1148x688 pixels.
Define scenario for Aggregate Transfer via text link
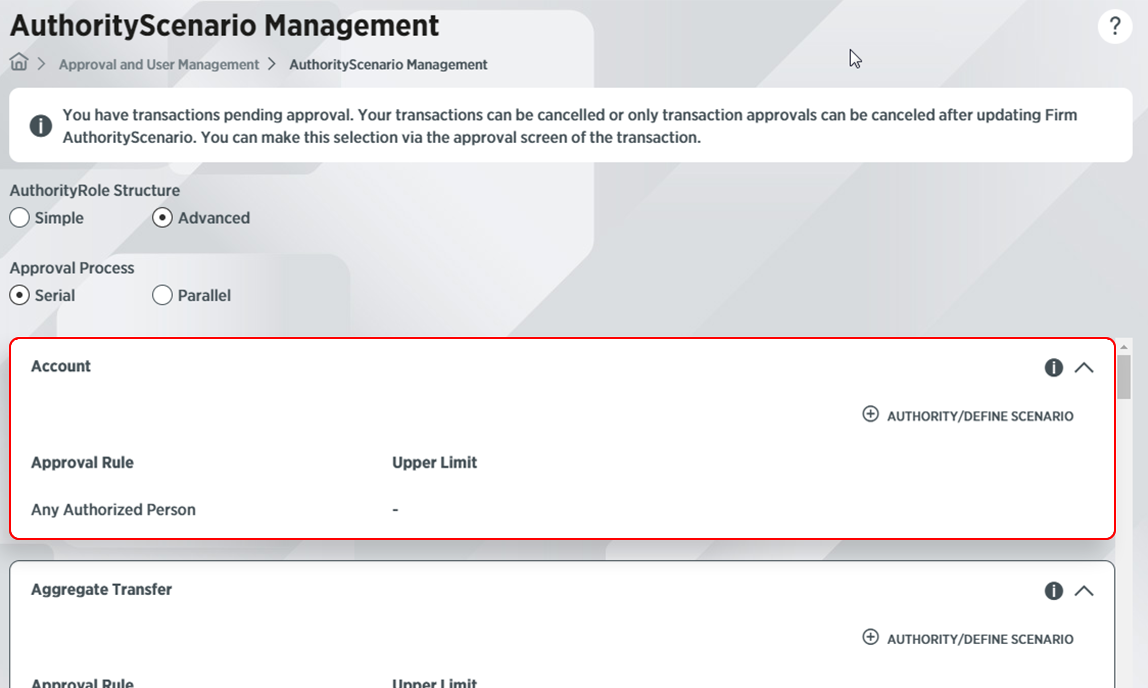[x=980, y=639]
